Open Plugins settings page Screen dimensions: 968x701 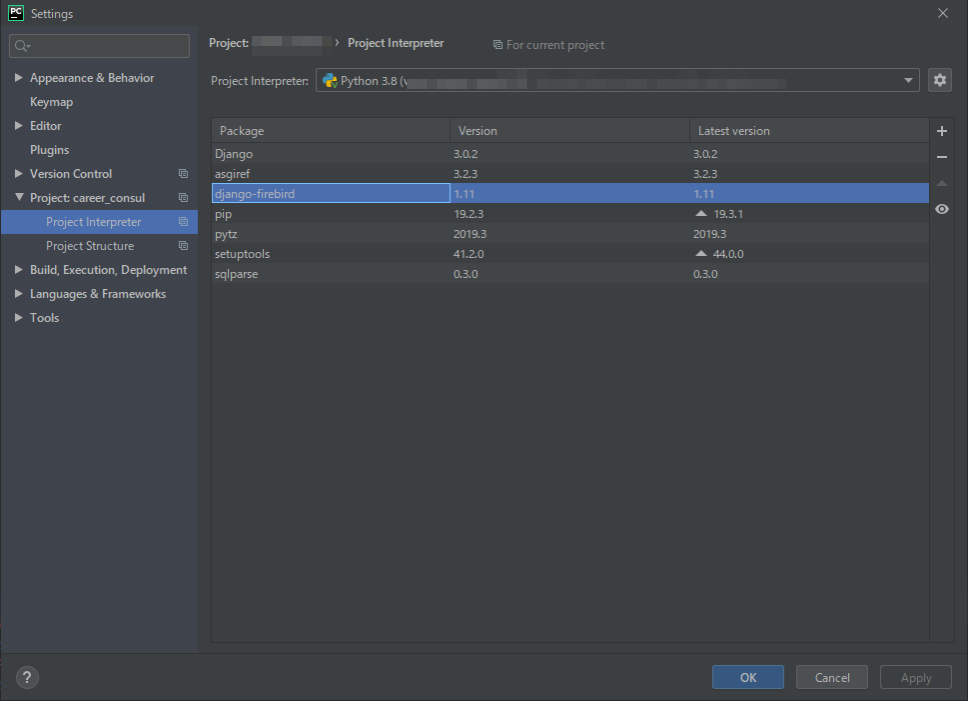click(x=49, y=150)
